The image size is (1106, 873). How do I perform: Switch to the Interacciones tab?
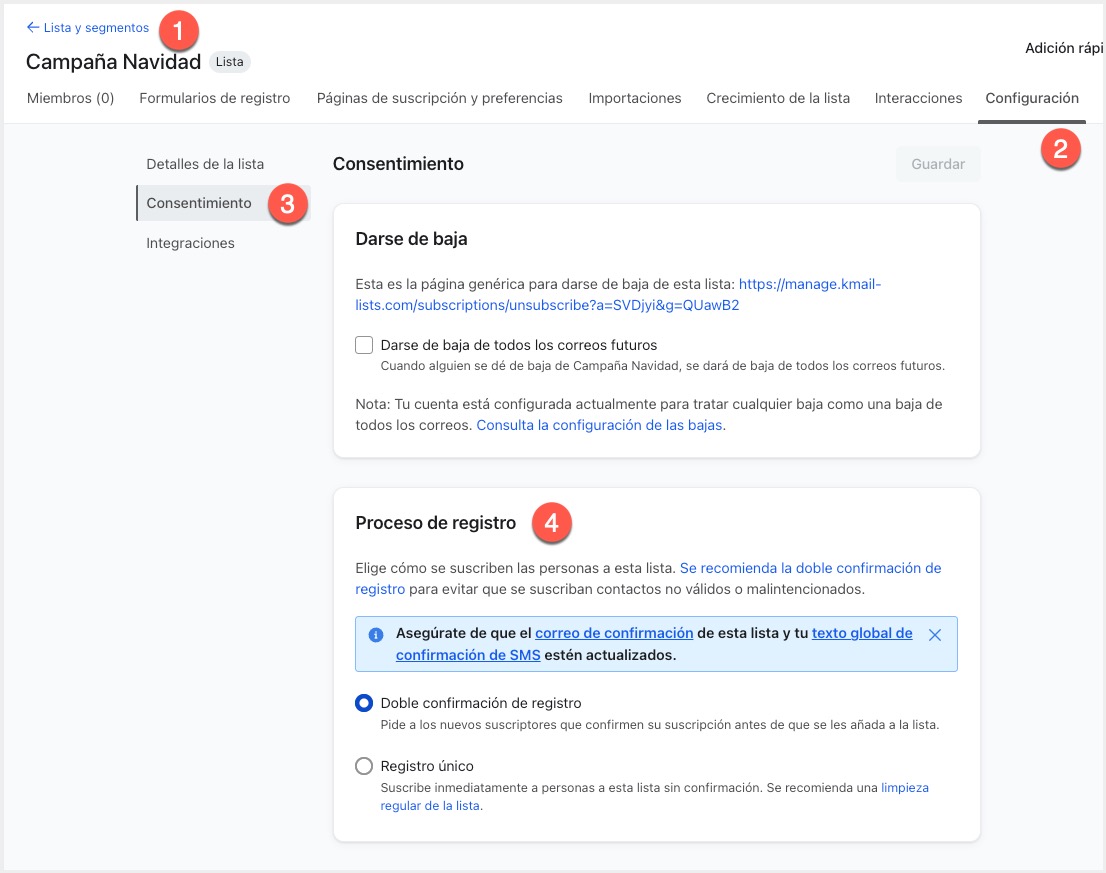point(917,98)
